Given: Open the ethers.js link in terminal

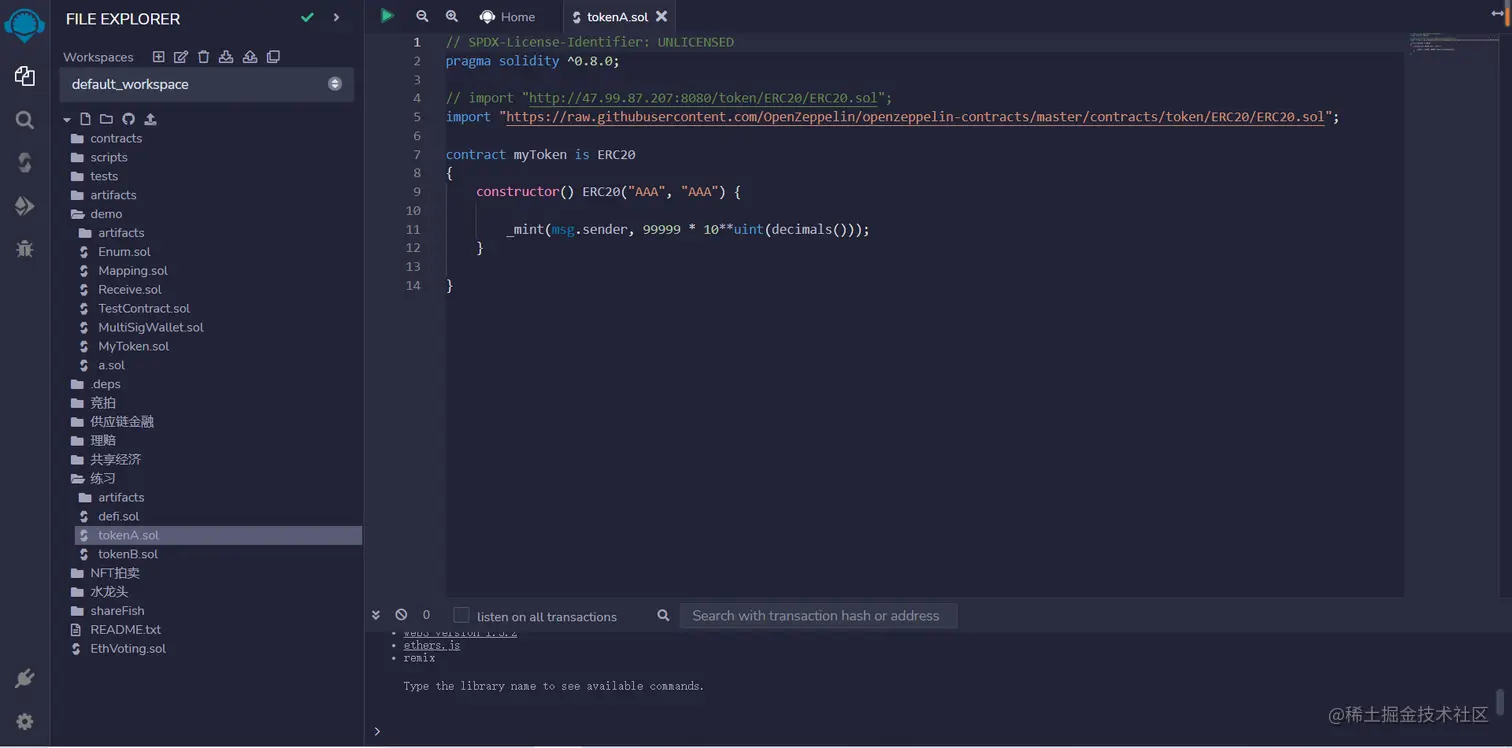Looking at the screenshot, I should click(432, 646).
